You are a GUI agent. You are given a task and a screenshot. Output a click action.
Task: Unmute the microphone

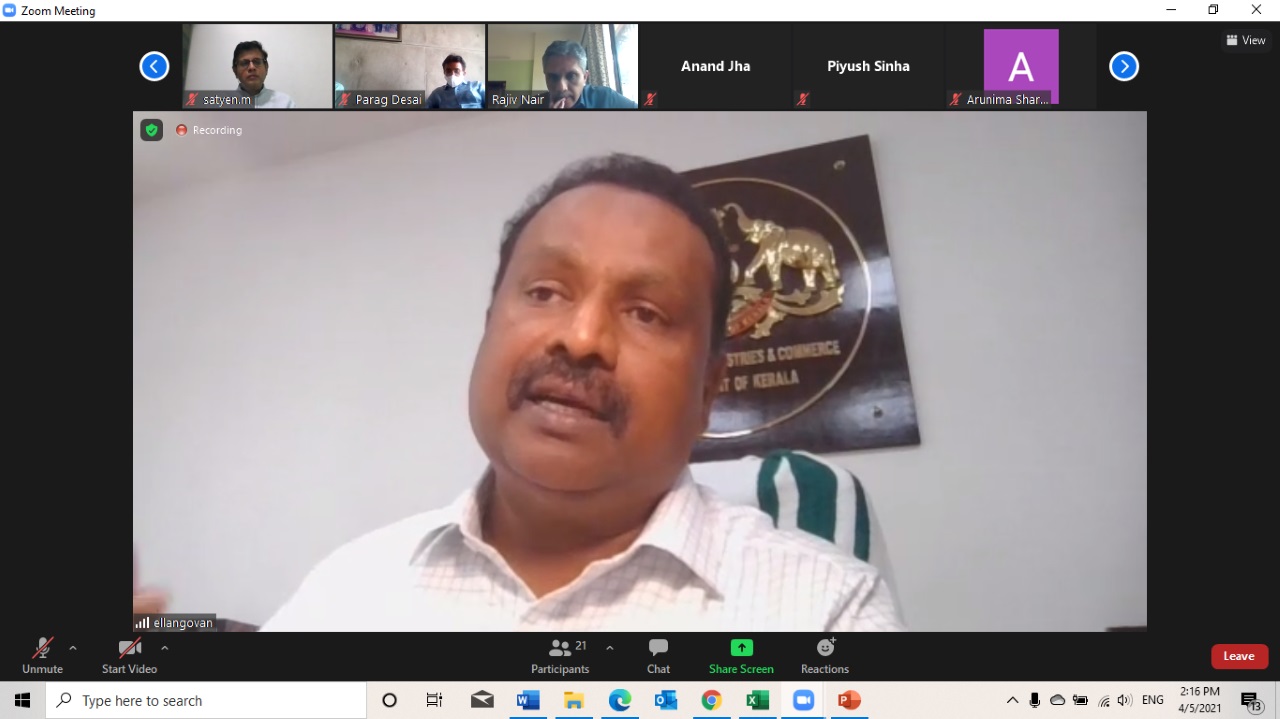pyautogui.click(x=42, y=656)
